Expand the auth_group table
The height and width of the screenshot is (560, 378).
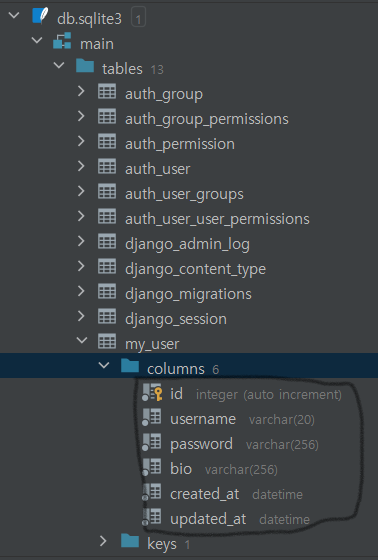81,91
